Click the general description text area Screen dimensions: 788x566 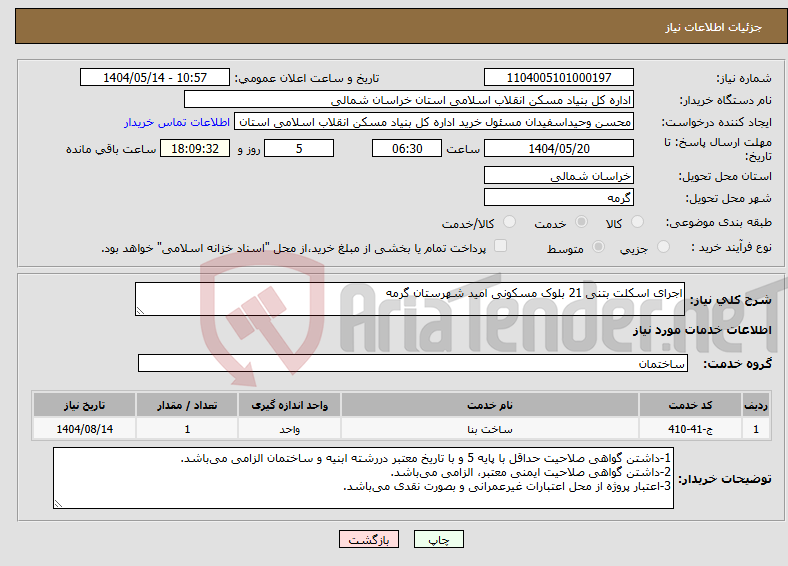410,299
